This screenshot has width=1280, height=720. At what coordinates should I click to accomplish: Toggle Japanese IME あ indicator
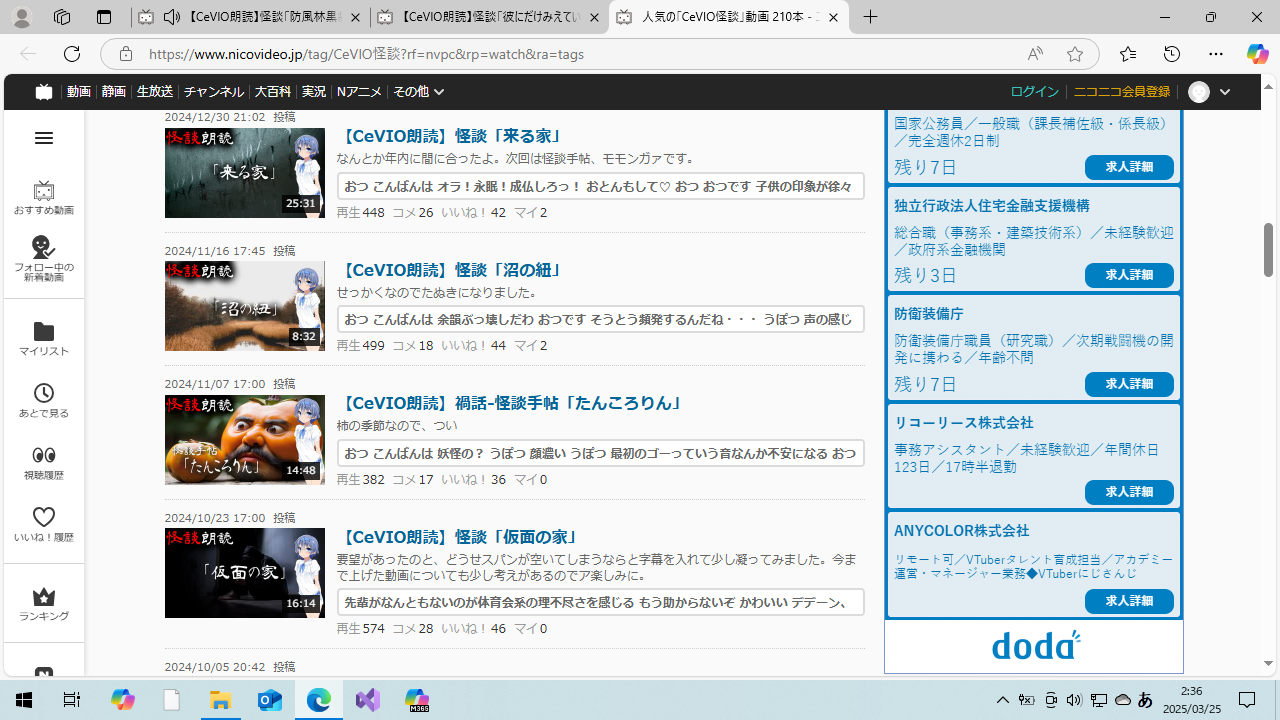[1145, 700]
